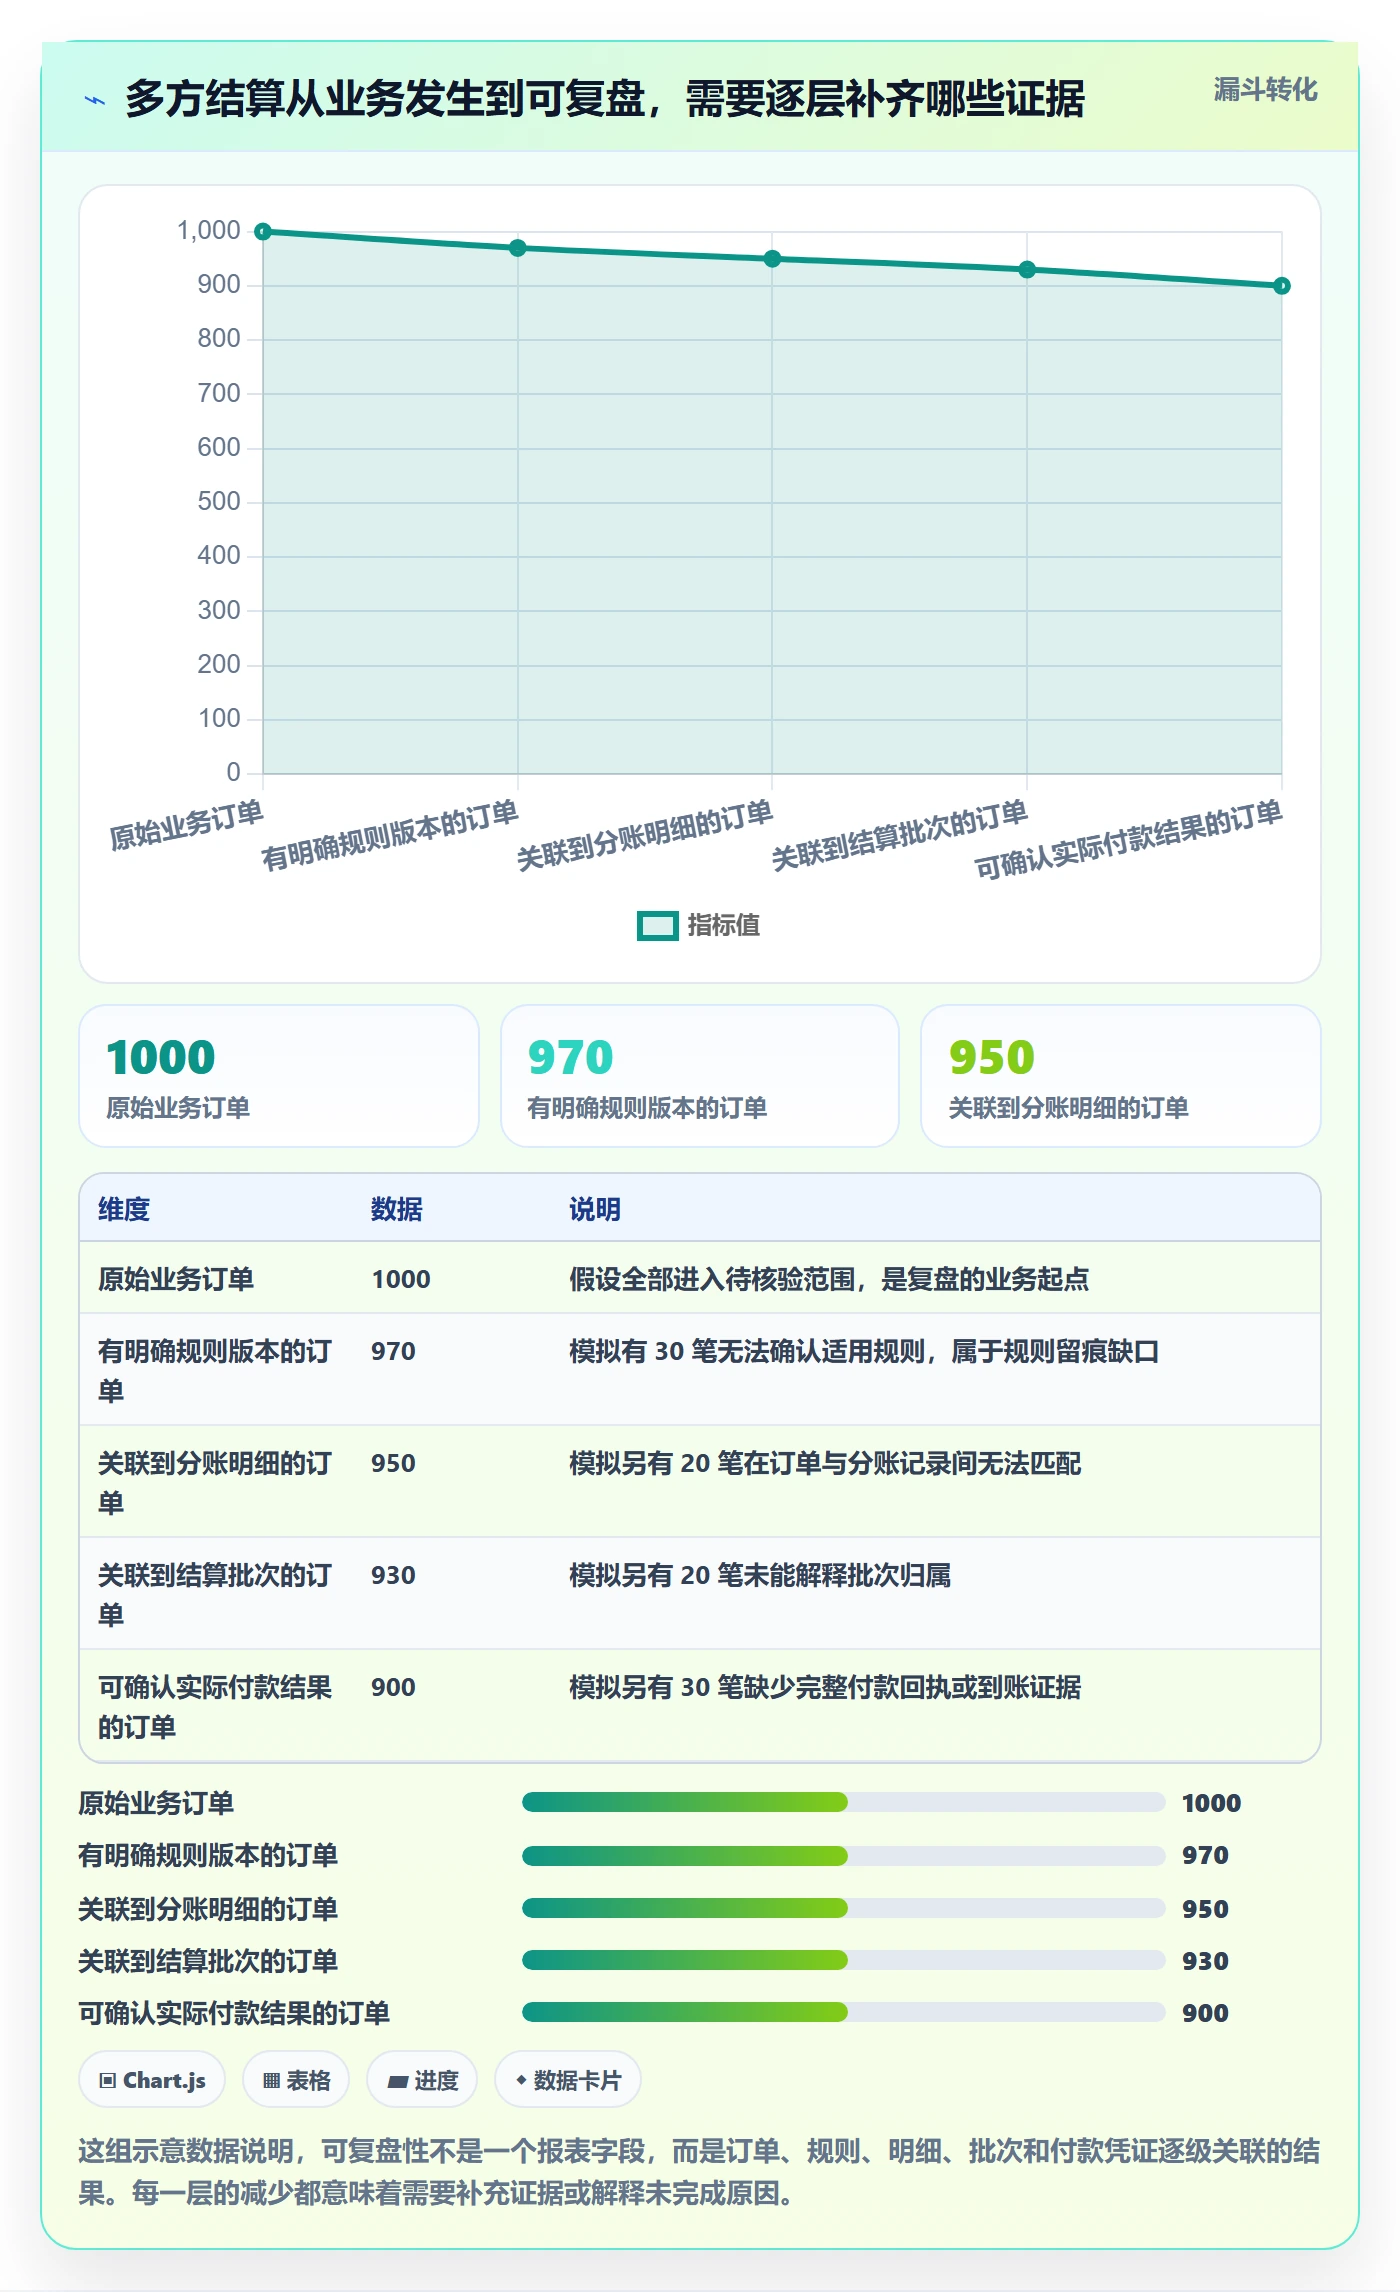Click the description about 缺少完整付款回执或到账证据
Screen dimensions: 1400x2292
coord(825,1688)
